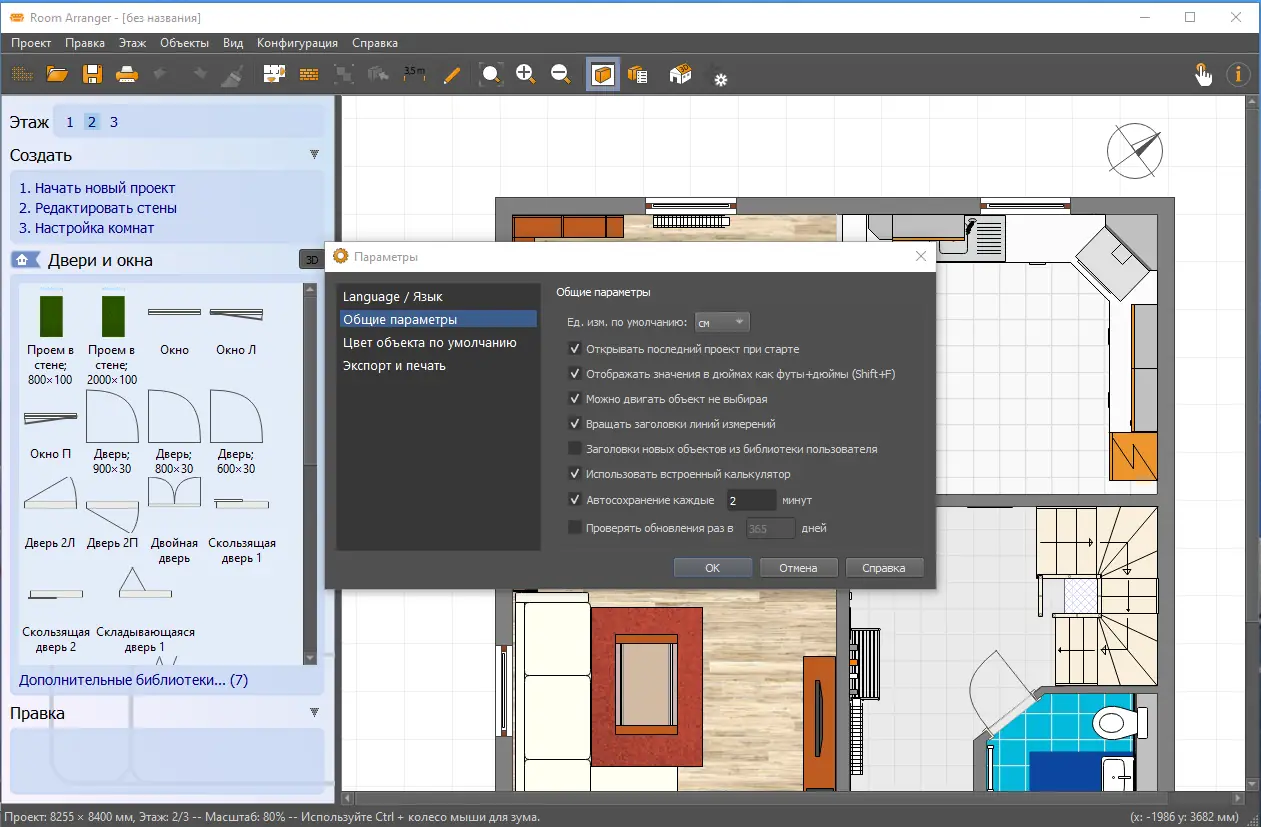The image size is (1261, 827).
Task: Select the pencil draw tool
Action: click(x=451, y=74)
